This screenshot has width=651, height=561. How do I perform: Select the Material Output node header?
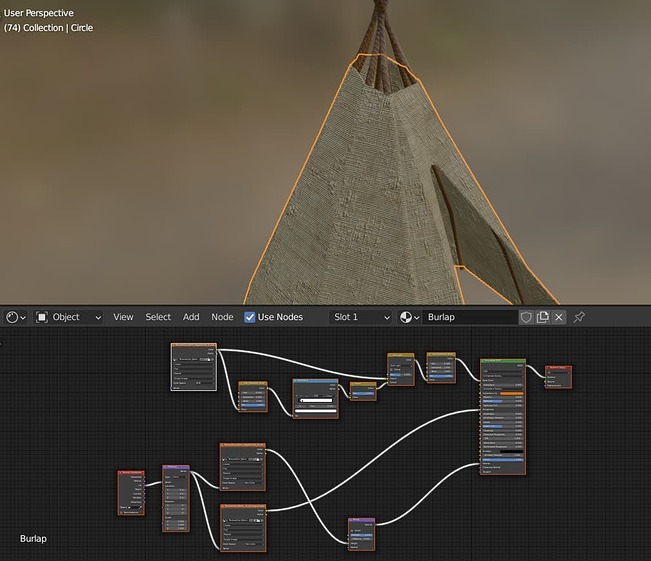pos(558,367)
